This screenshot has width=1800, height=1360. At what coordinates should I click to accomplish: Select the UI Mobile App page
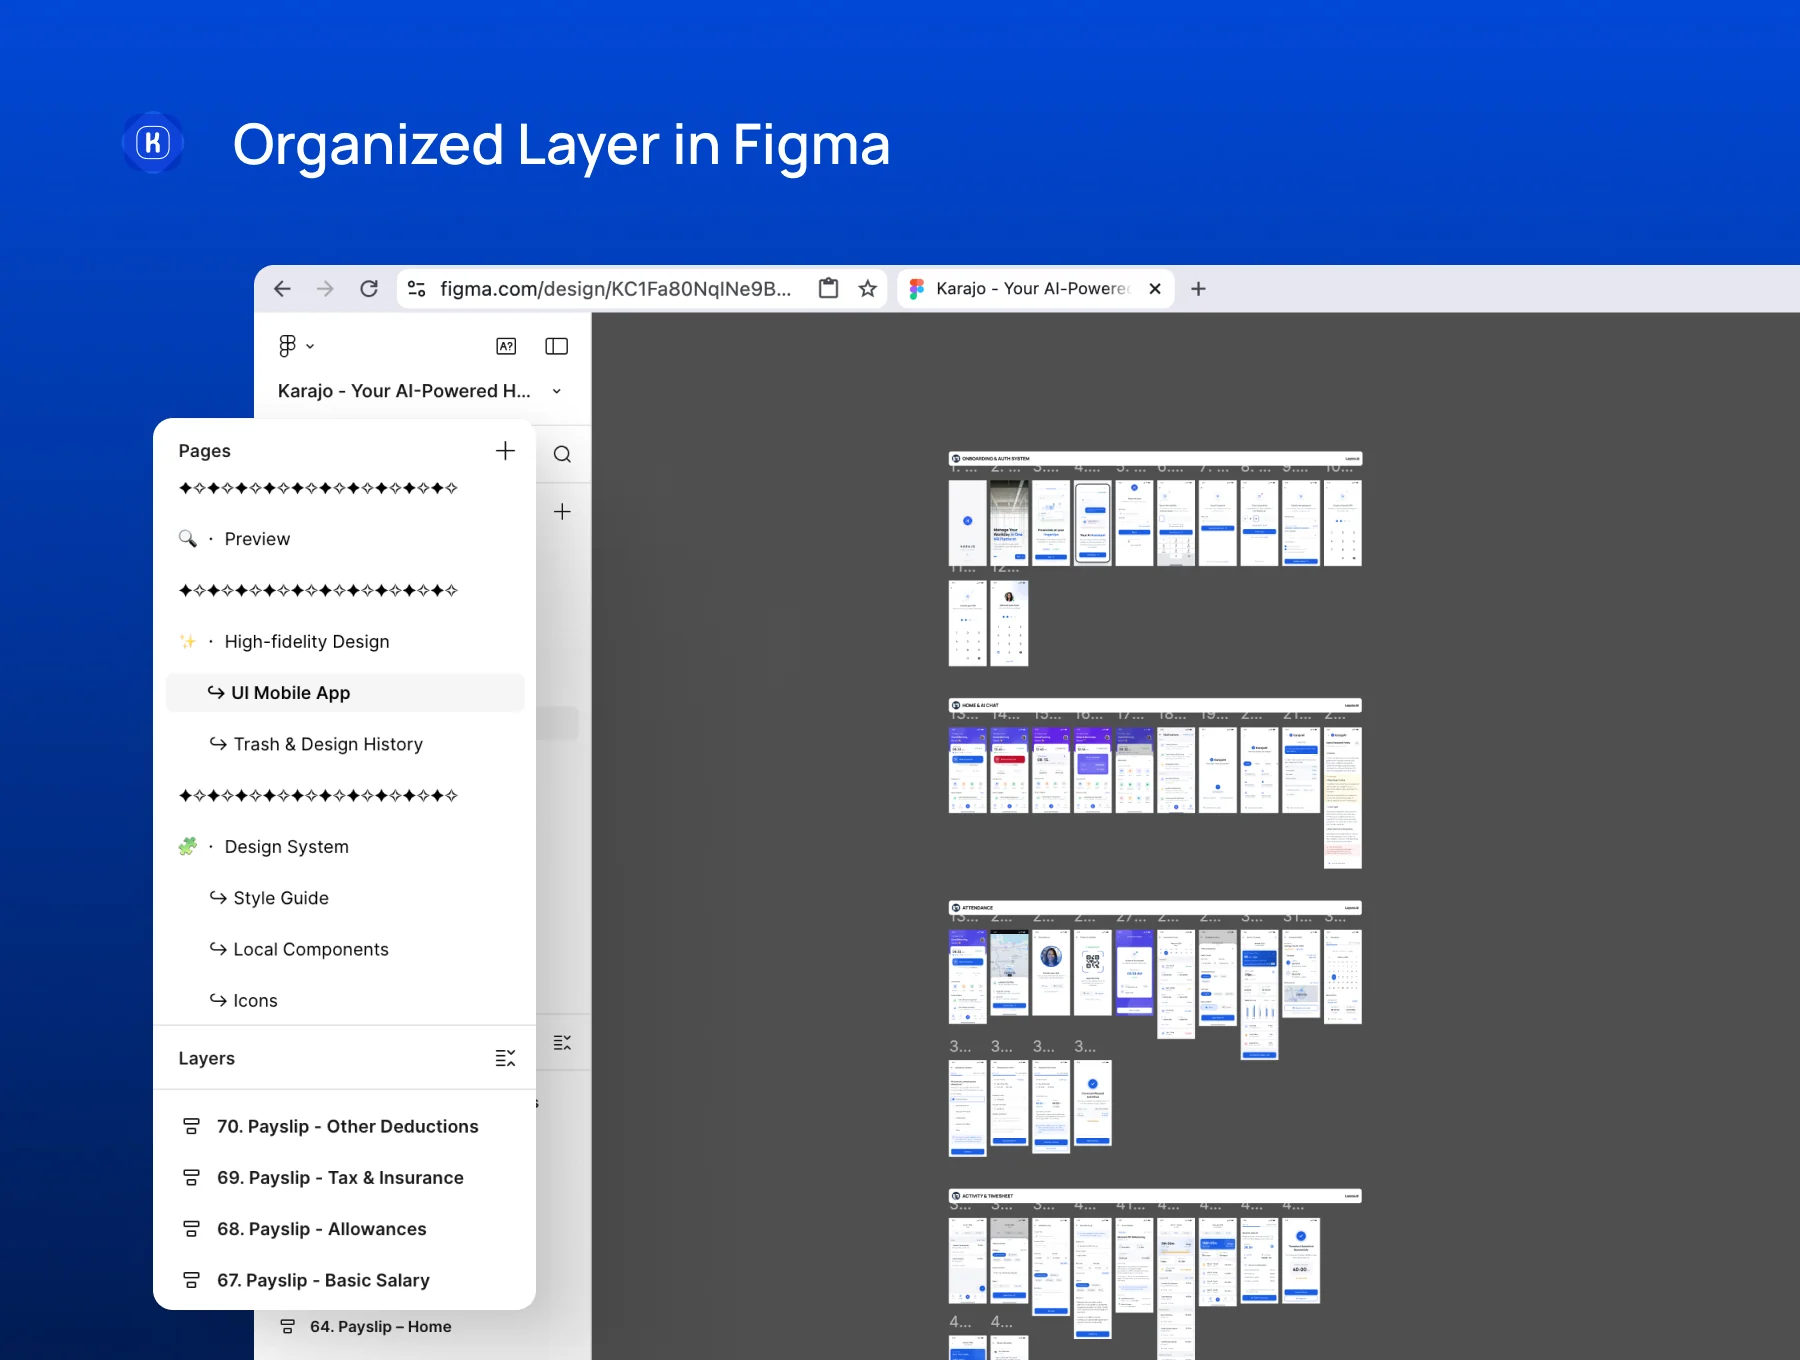click(x=345, y=693)
